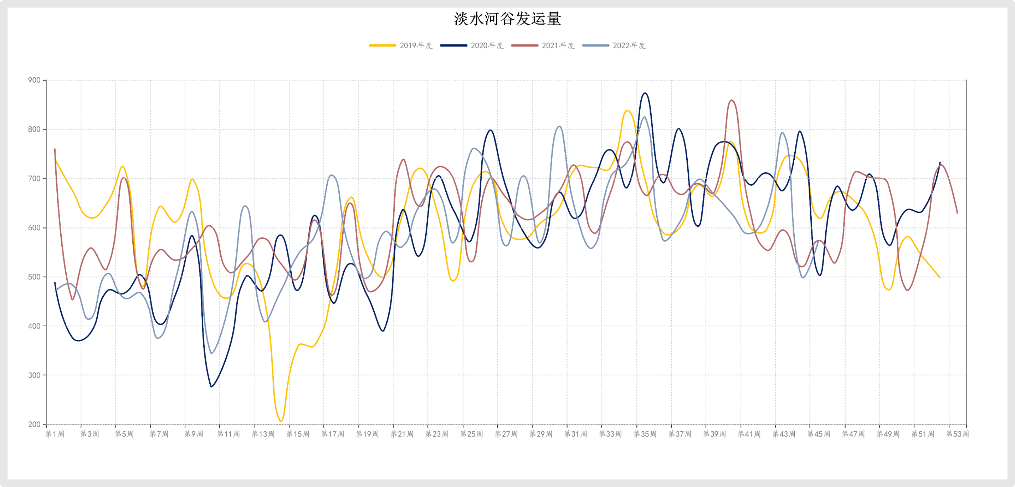Select the x-axis label 第53周
The width and height of the screenshot is (1015, 487).
[957, 433]
